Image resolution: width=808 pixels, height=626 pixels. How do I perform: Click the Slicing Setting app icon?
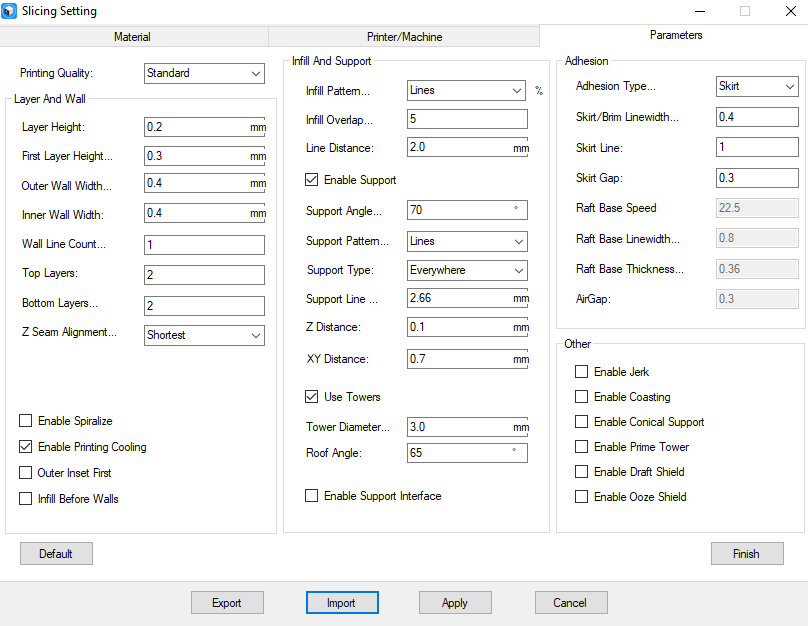coord(11,11)
